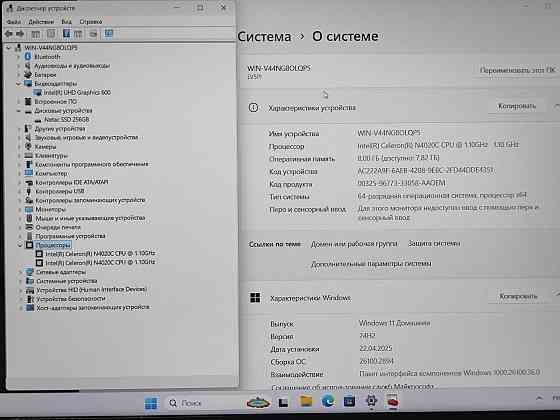
Task: Select the Bluetooth device category
Action: (x=47, y=57)
